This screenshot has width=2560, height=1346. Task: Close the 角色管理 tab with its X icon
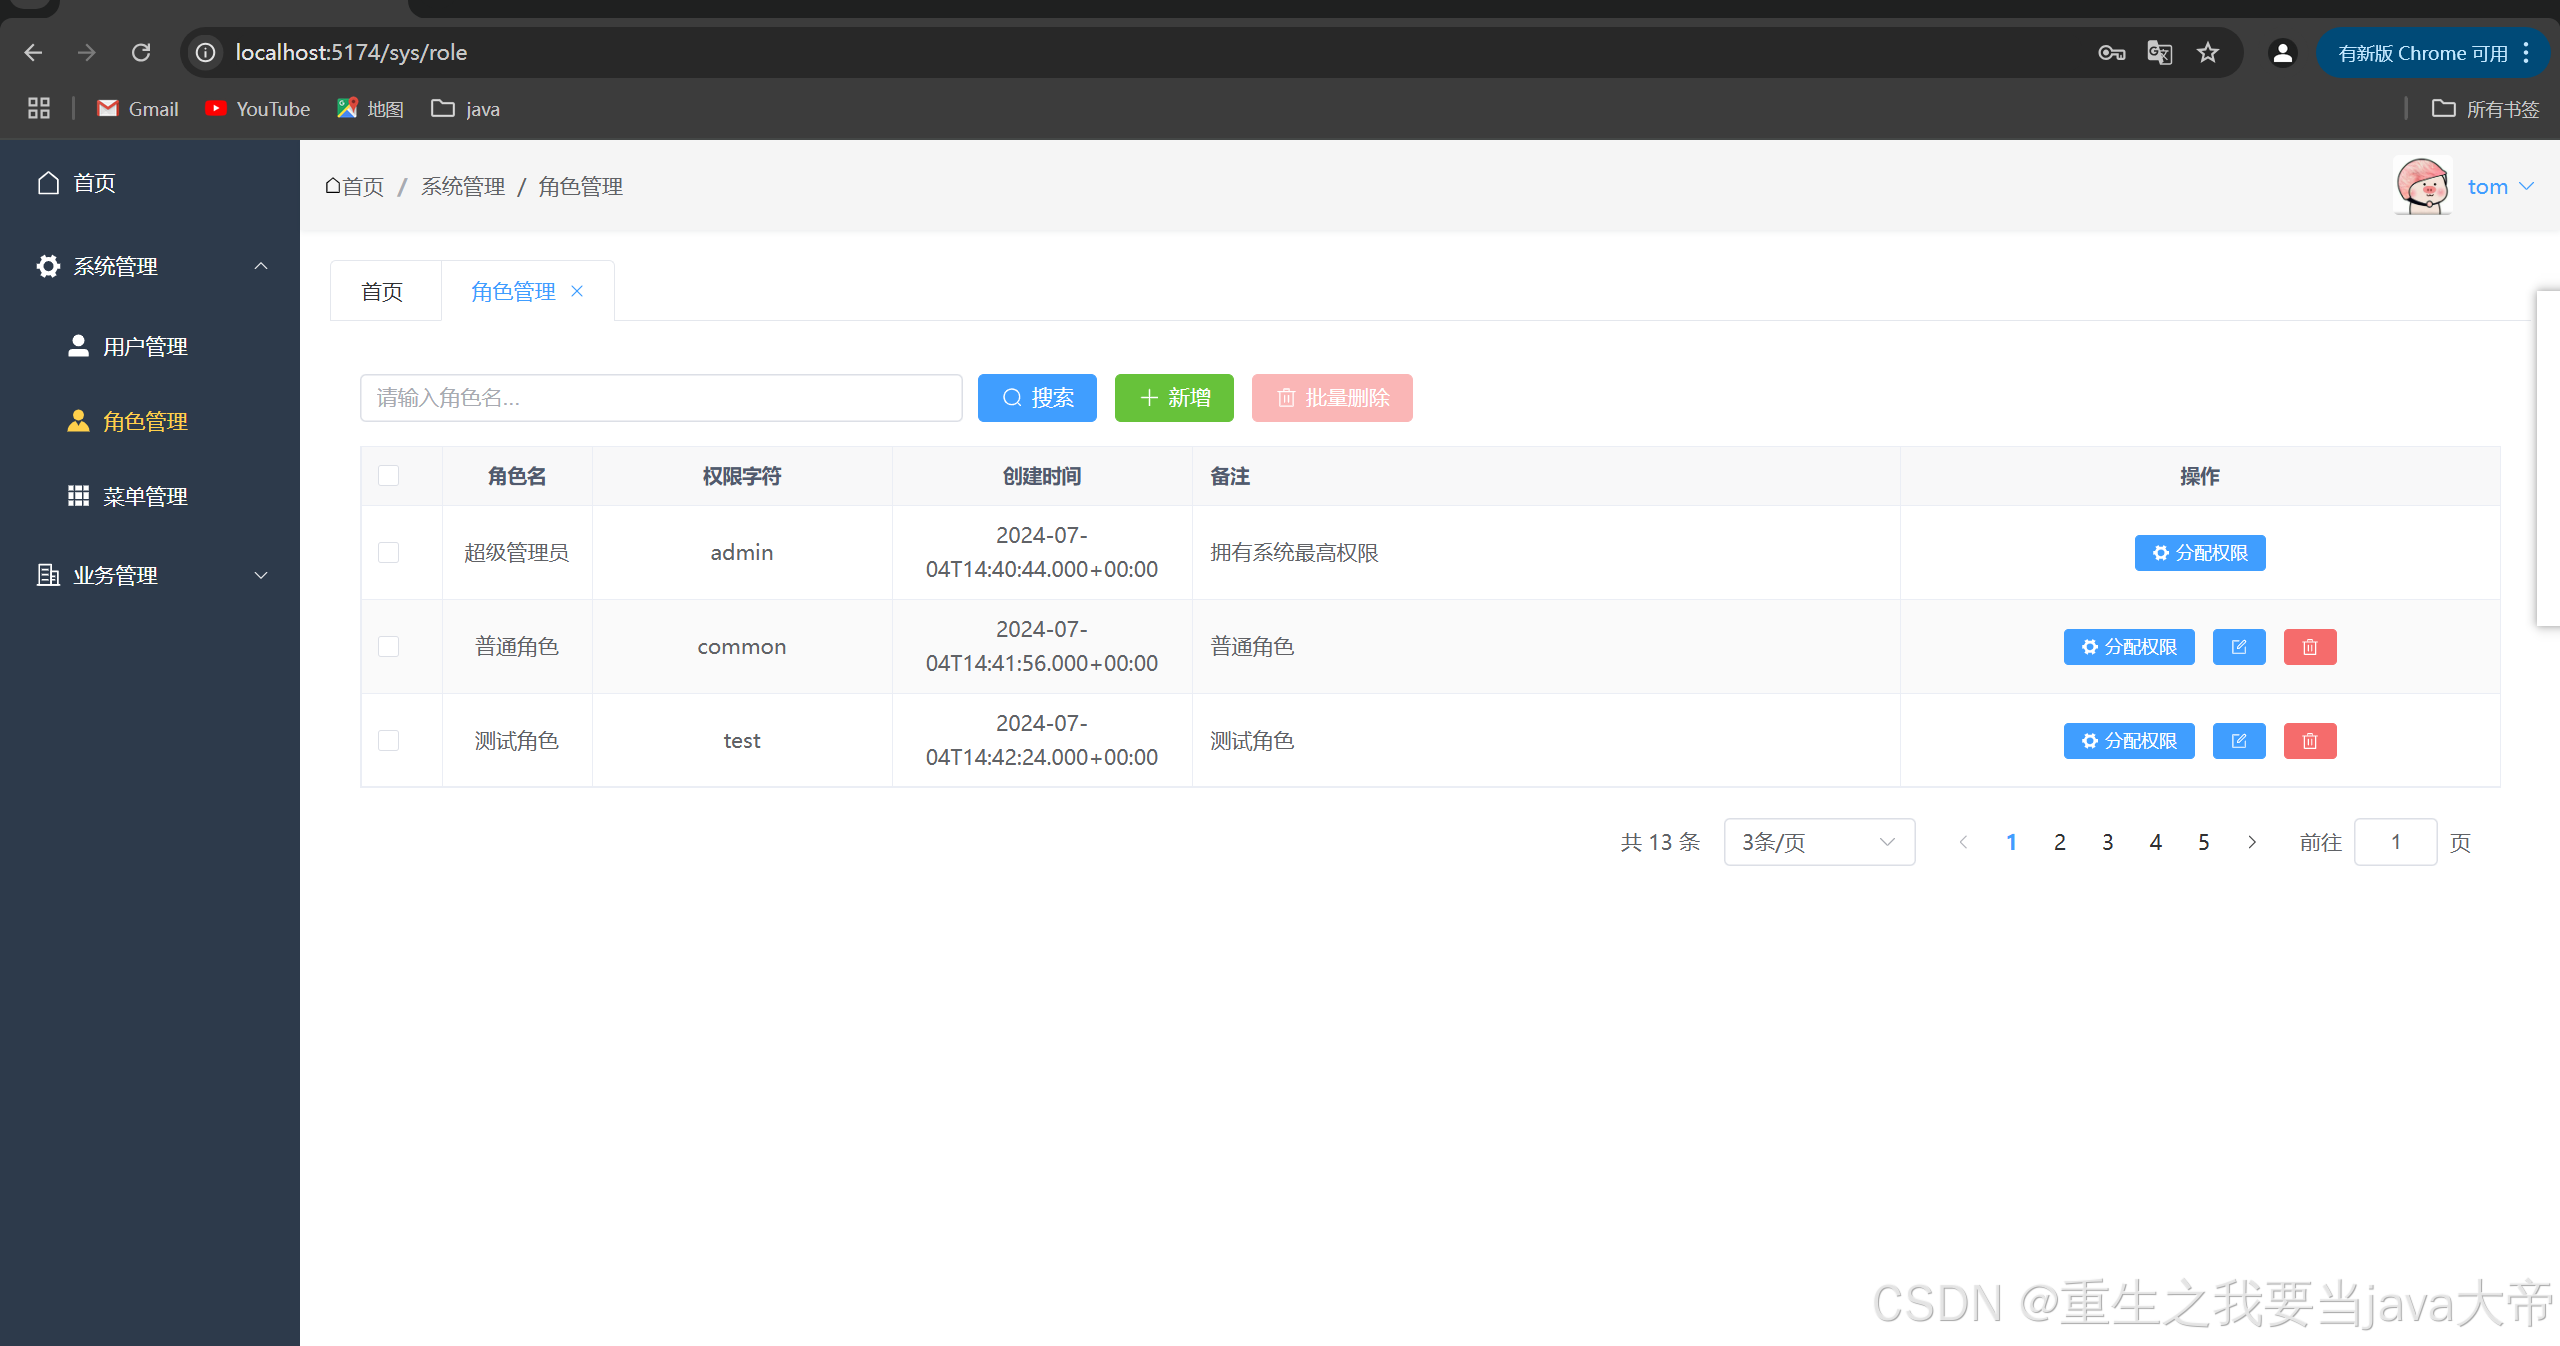point(577,291)
